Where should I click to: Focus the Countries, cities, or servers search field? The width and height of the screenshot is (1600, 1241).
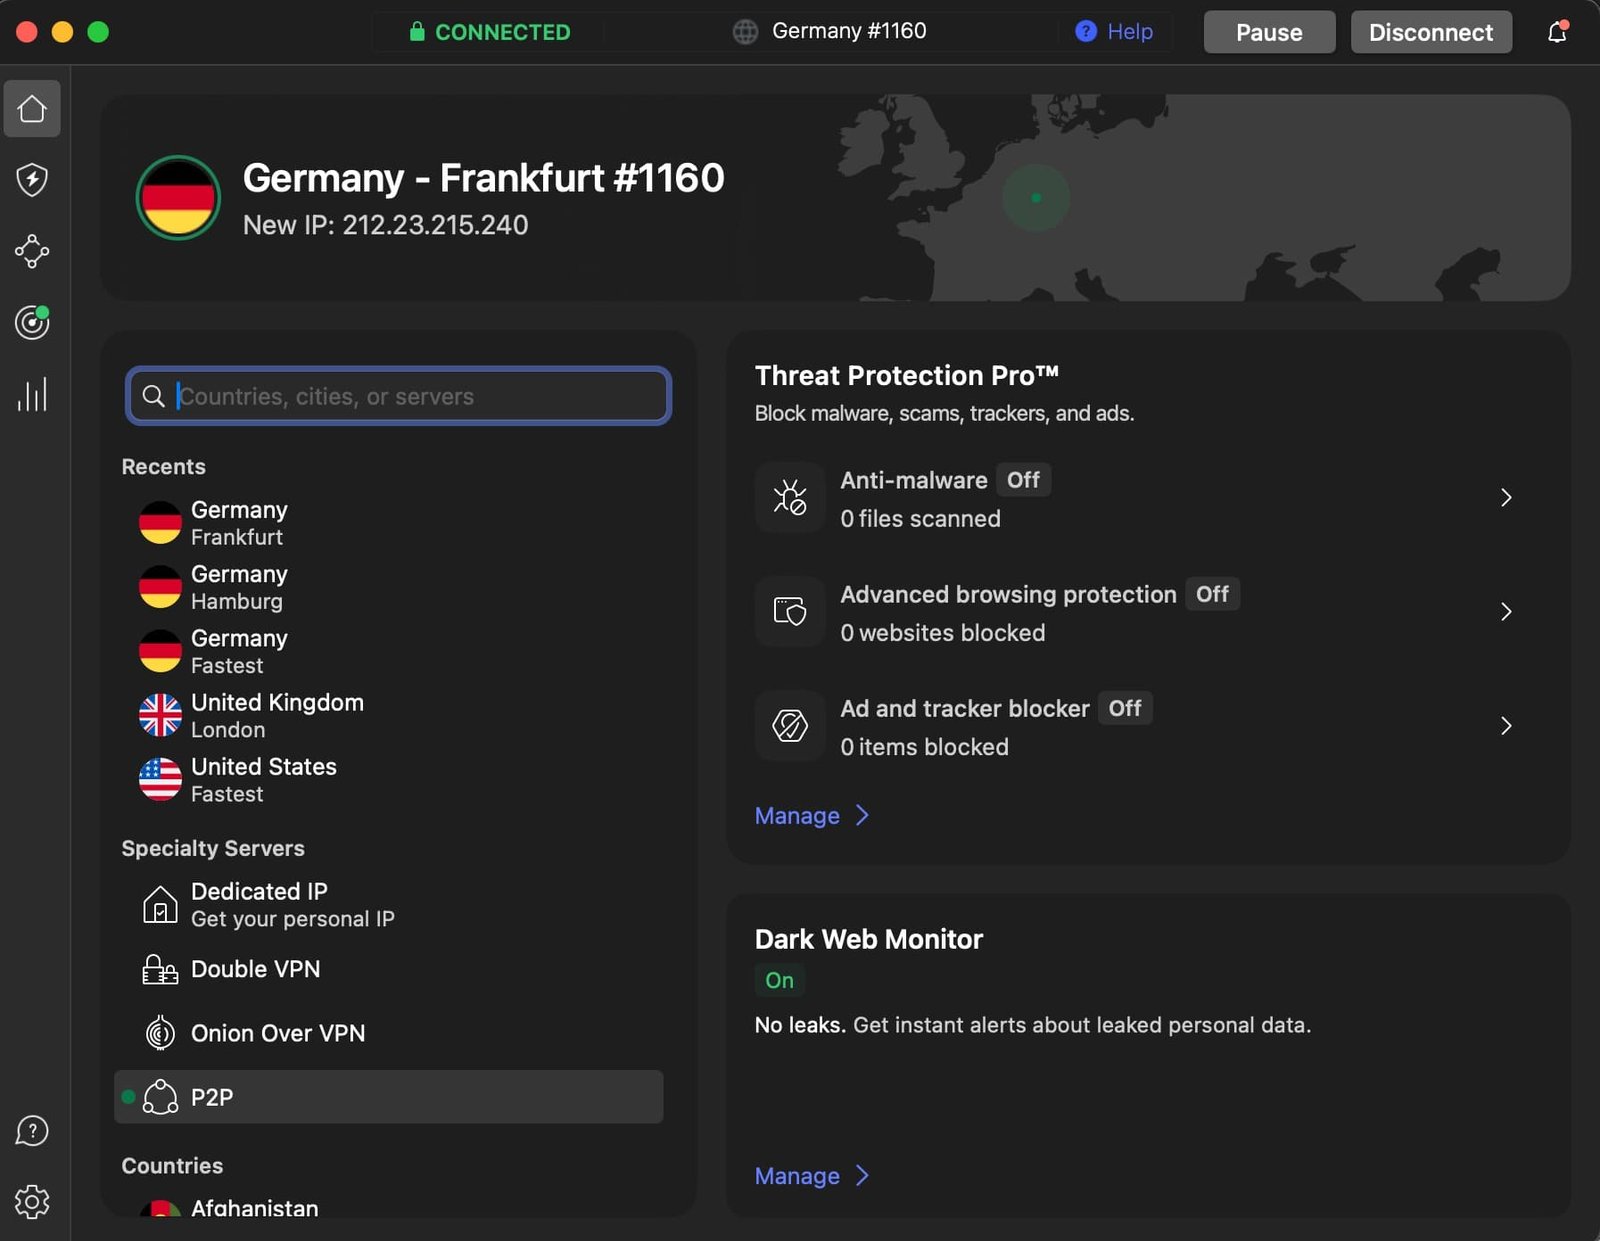[x=398, y=396]
